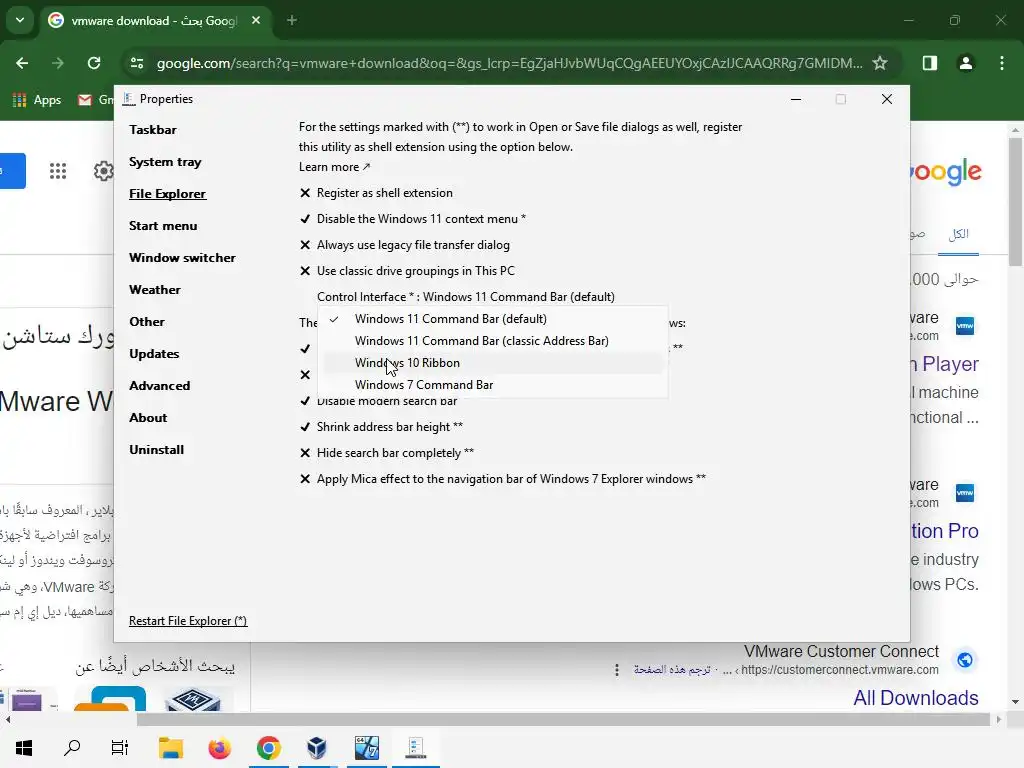1024x768 pixels.
Task: Open VirtualBox cube icon on taskbar
Action: (317, 748)
